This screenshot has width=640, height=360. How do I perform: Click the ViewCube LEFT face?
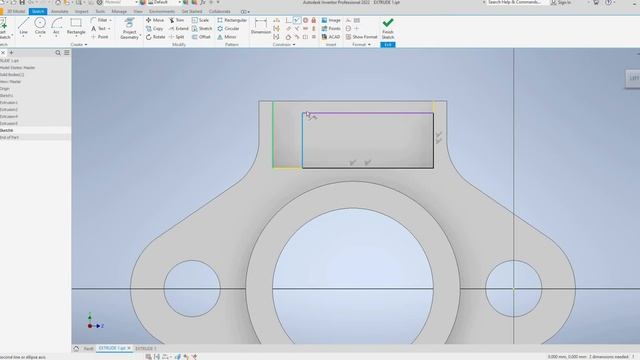click(x=633, y=78)
